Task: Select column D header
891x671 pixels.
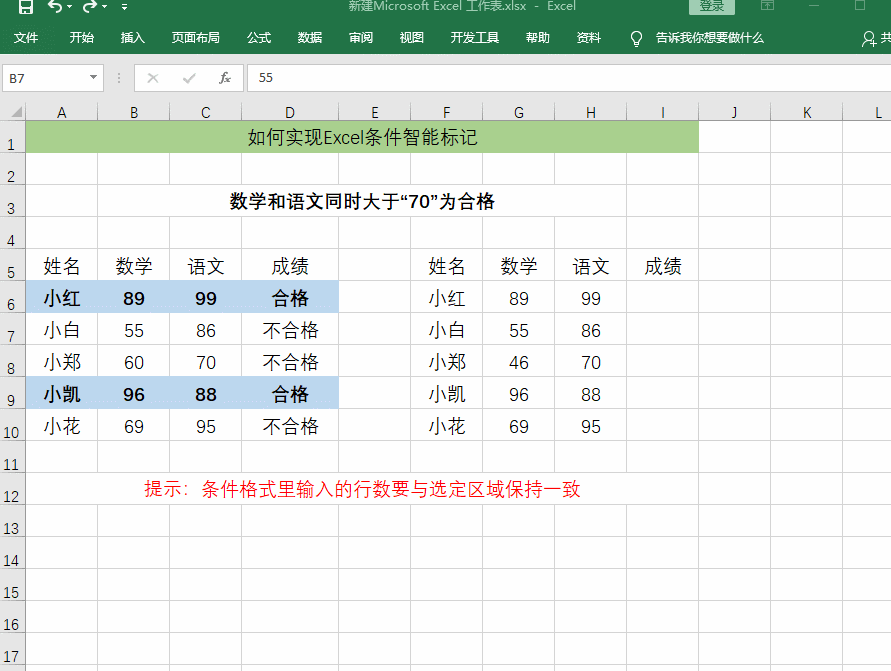Action: click(290, 112)
